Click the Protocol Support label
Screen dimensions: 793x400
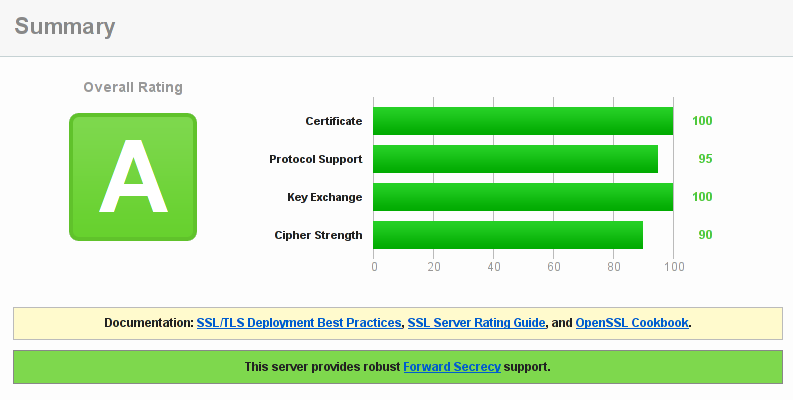click(316, 159)
